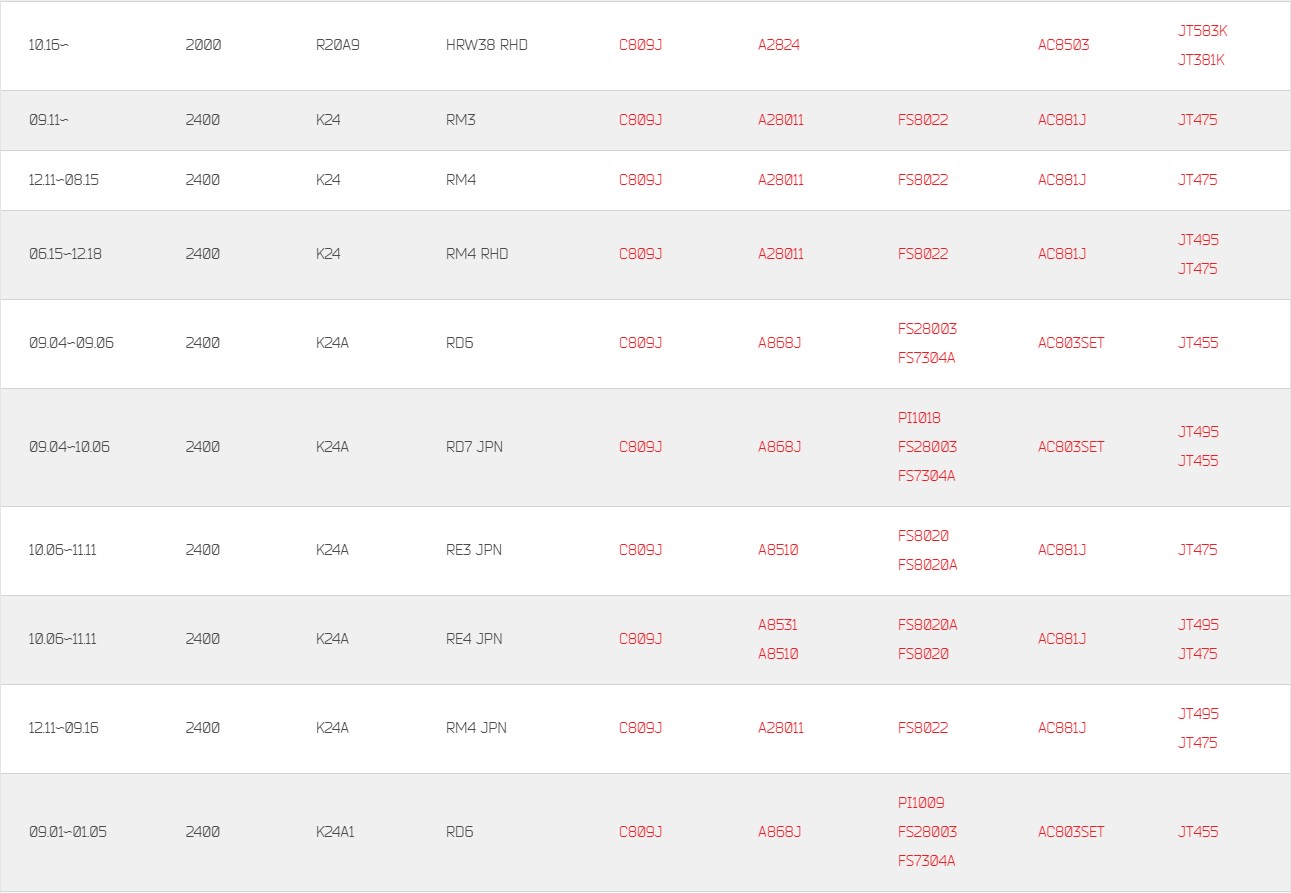The image size is (1291, 893).
Task: Click A8510 link in RE3 JPN row
Action: pyautogui.click(x=777, y=550)
